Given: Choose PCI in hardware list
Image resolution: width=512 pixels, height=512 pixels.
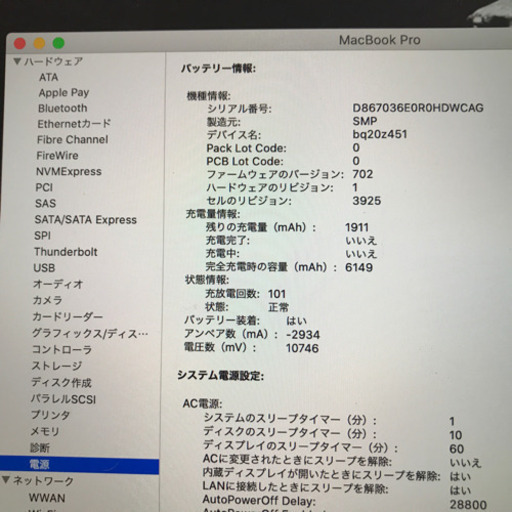Looking at the screenshot, I should 44,187.
